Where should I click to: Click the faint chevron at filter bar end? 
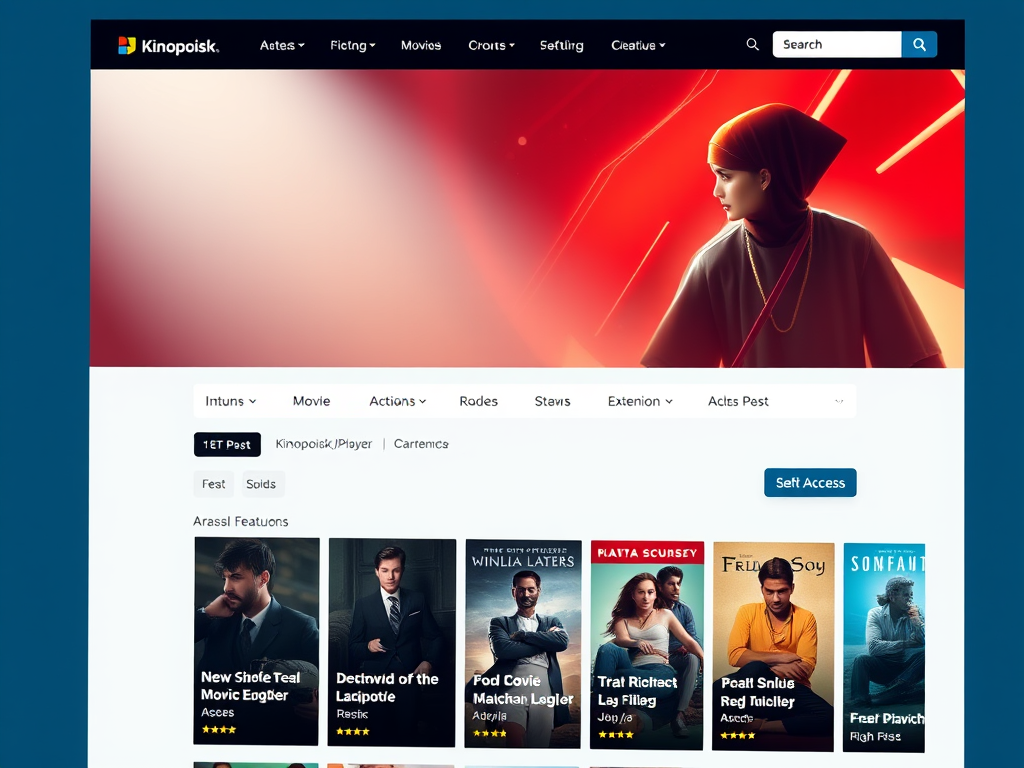point(839,401)
